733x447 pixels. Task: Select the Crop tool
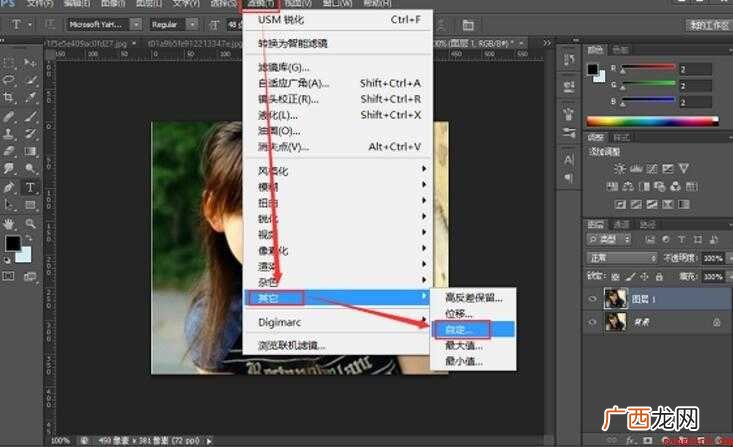[8, 98]
